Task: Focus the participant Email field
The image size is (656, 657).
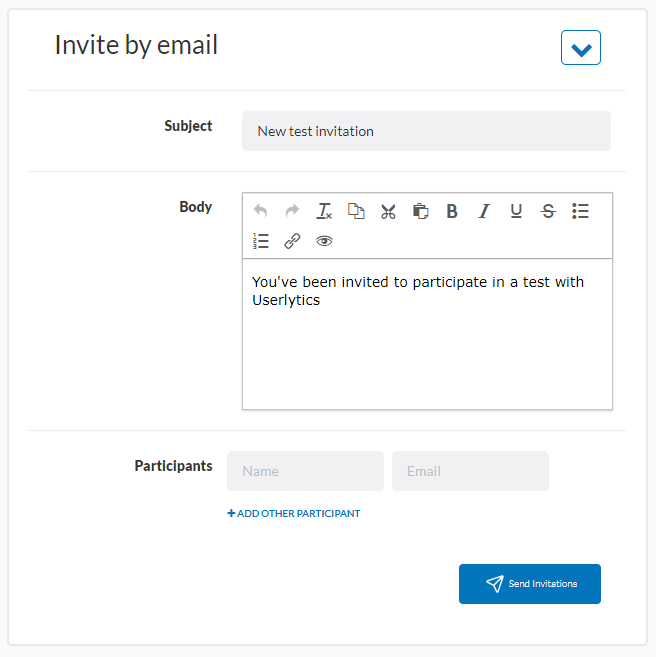Action: click(x=470, y=471)
